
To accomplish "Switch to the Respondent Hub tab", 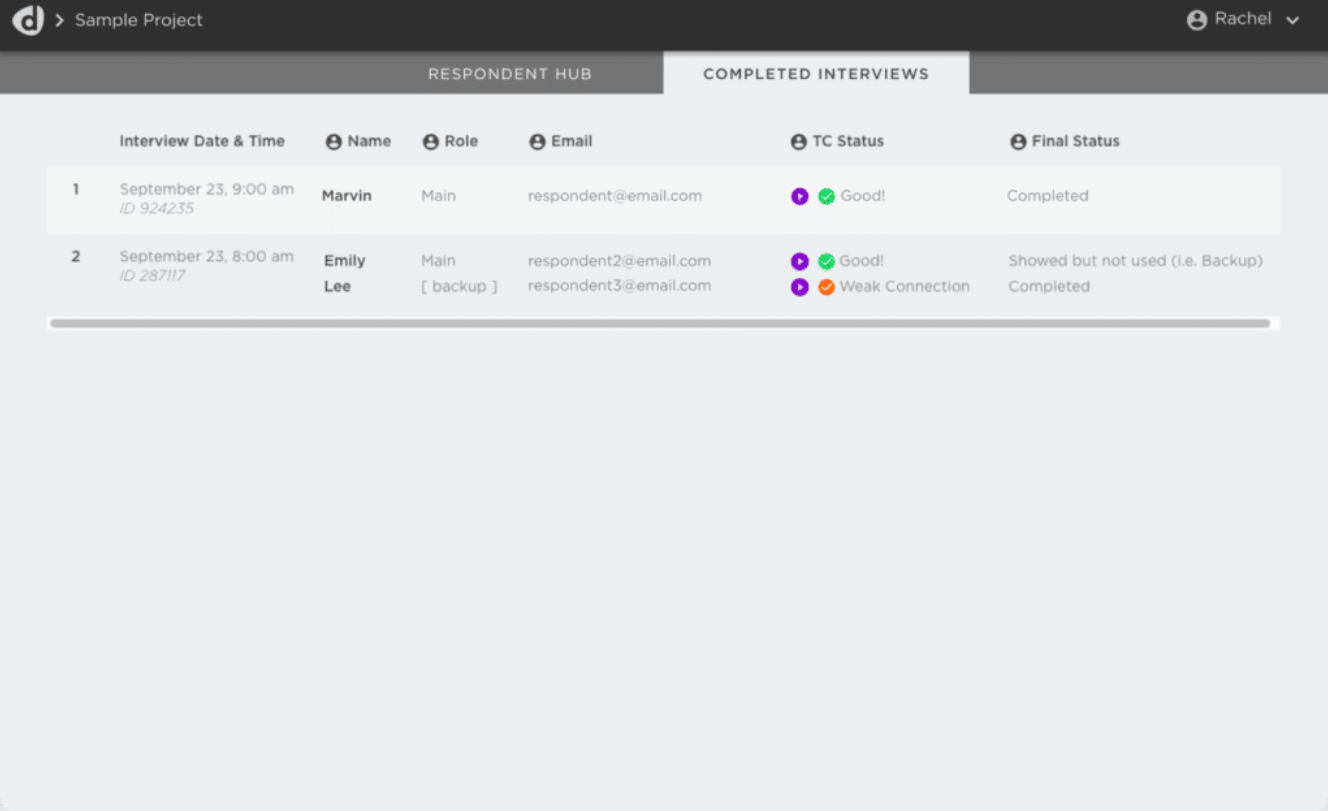I will (510, 74).
